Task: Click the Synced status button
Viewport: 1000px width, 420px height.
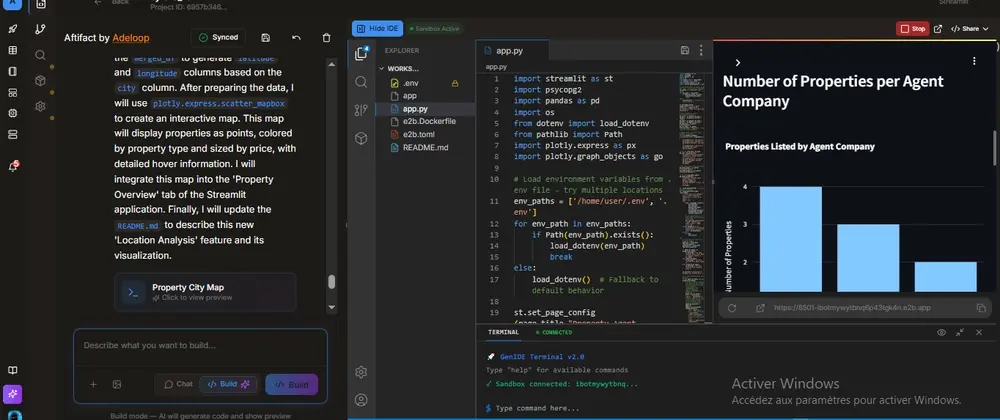Action: coord(218,38)
